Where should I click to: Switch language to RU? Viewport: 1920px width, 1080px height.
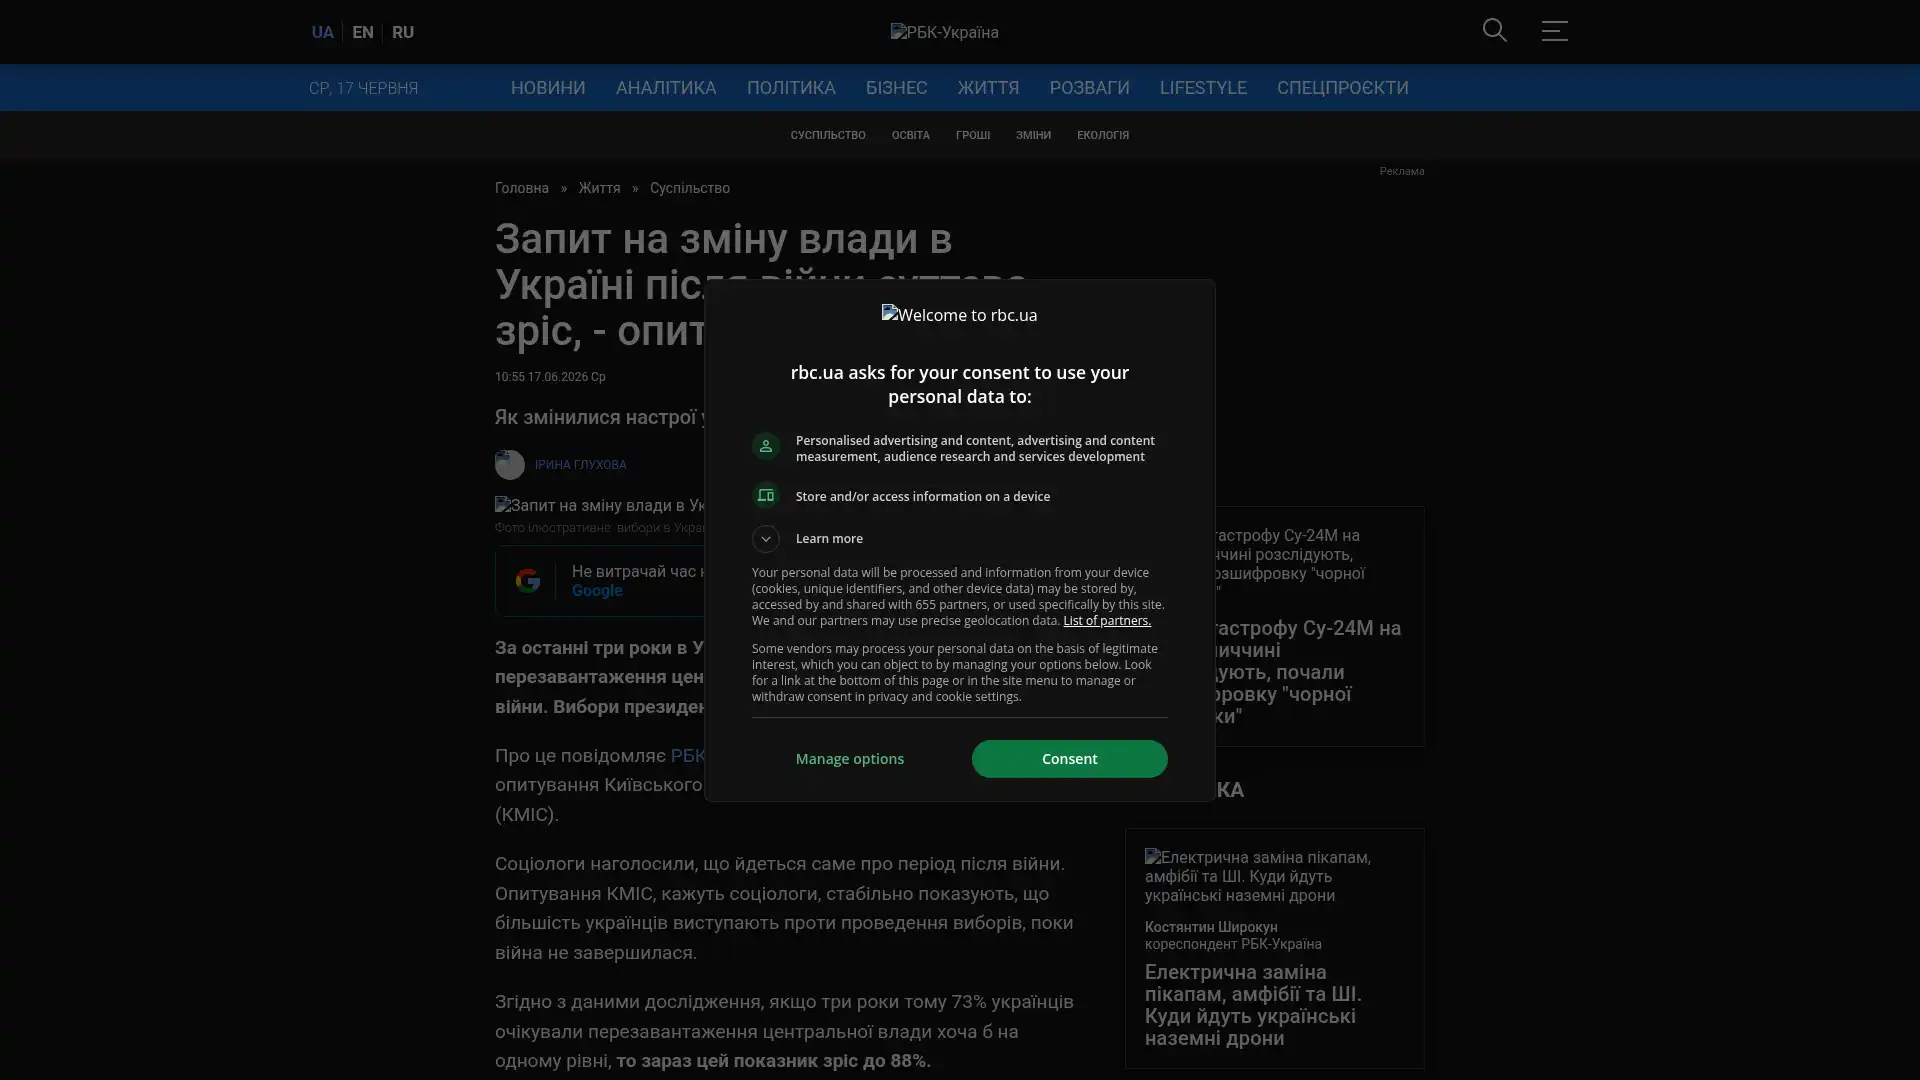tap(402, 32)
